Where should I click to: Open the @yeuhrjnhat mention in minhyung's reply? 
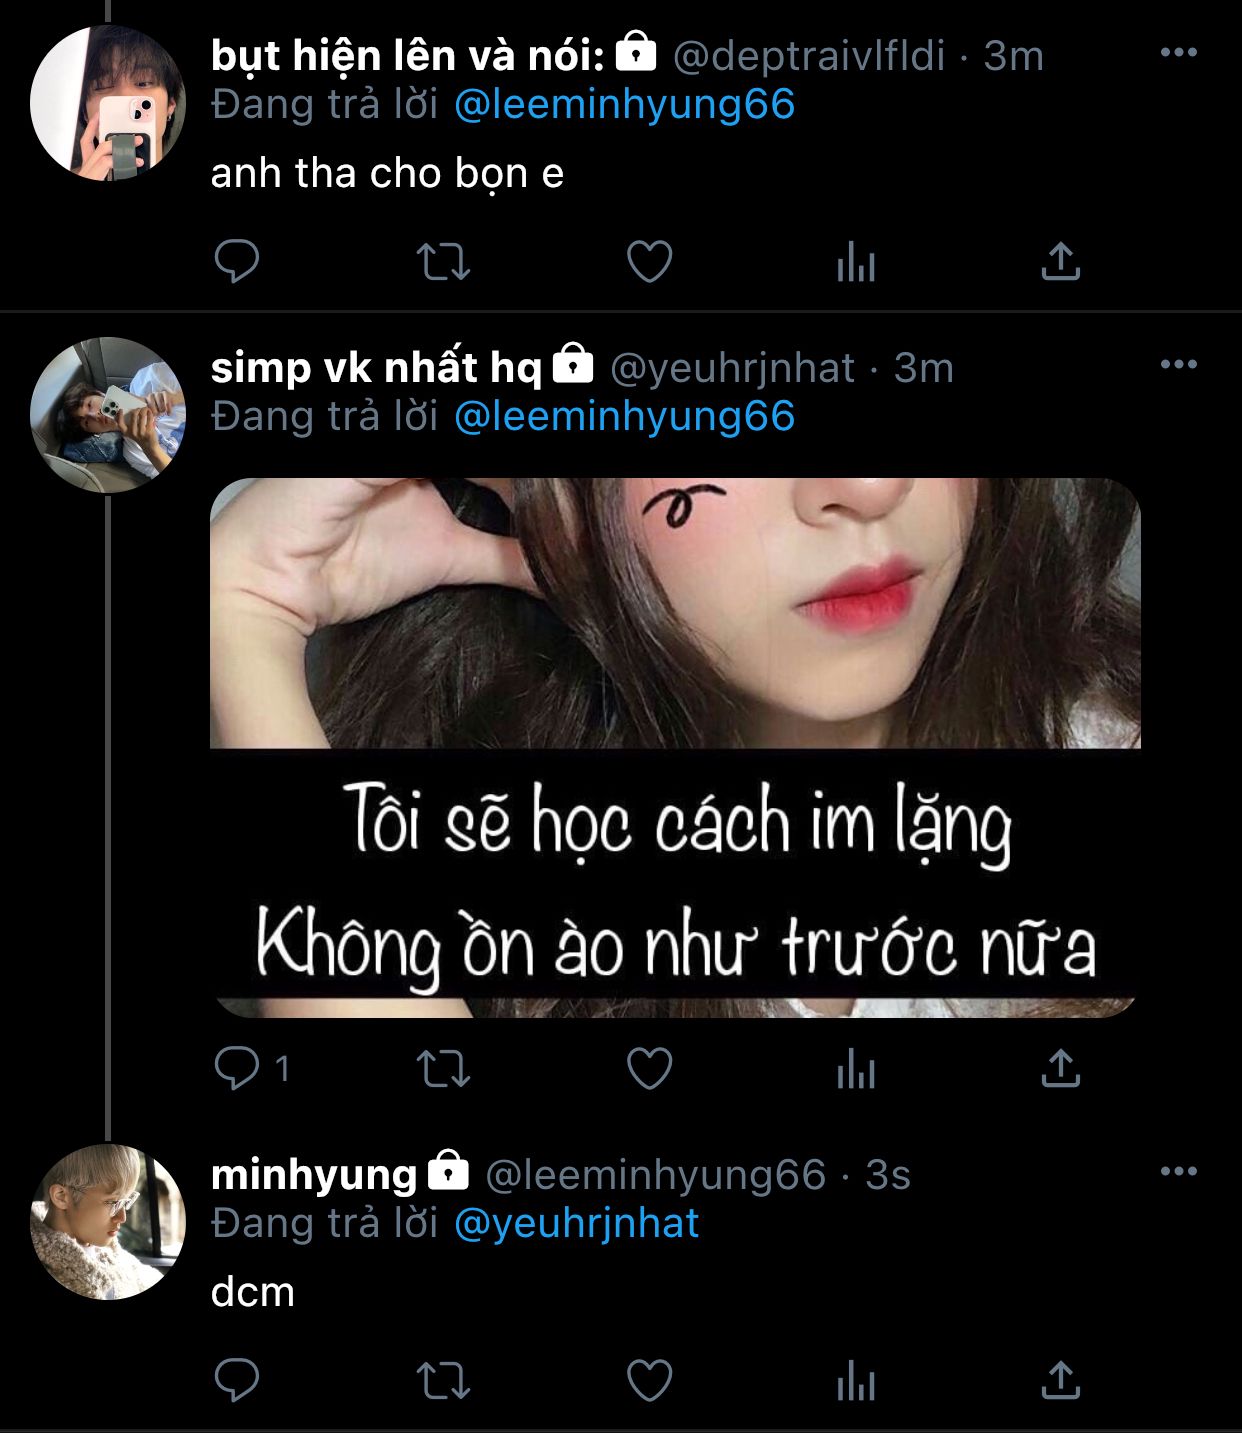pos(576,1224)
